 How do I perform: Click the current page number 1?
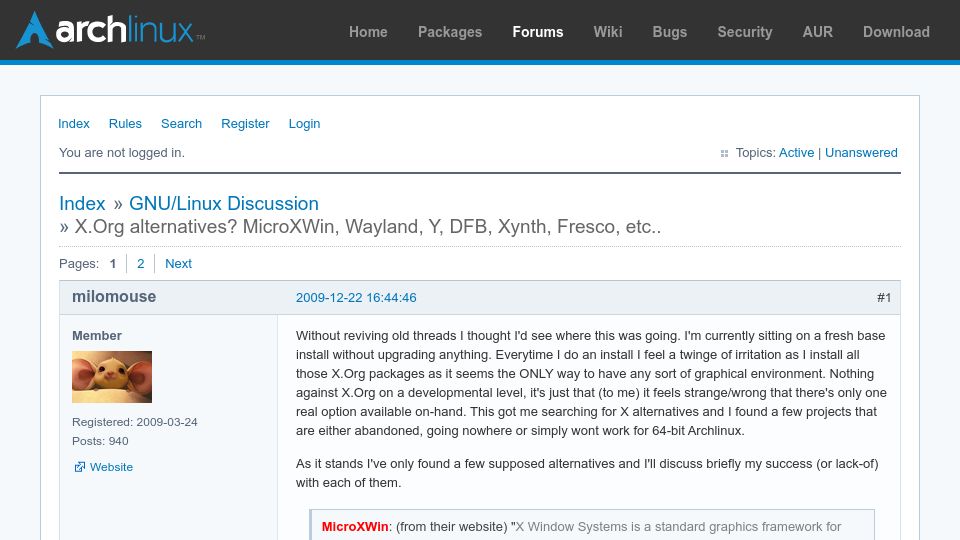[113, 264]
